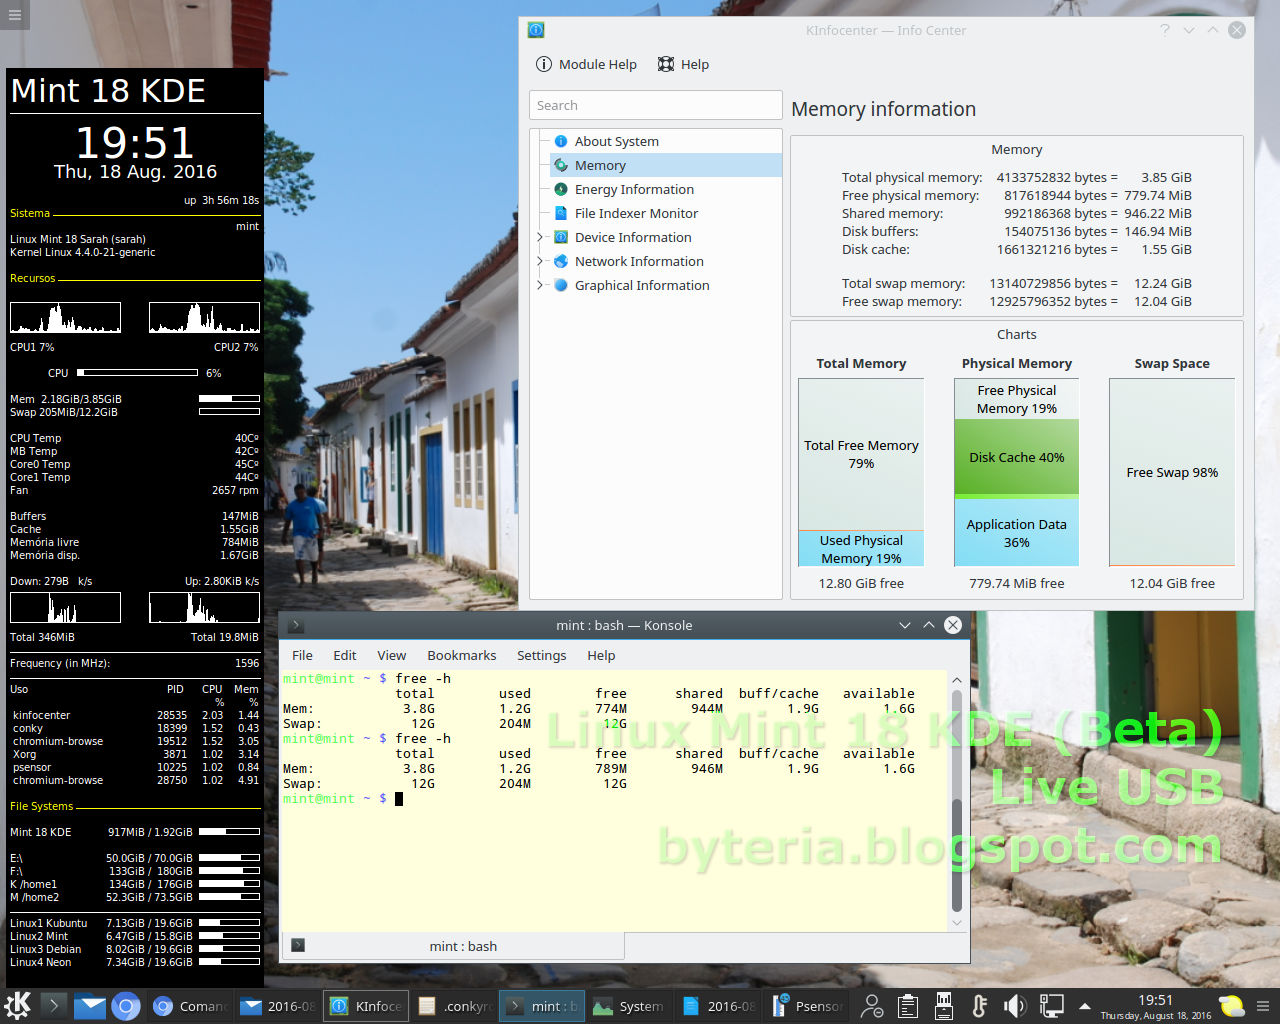The height and width of the screenshot is (1024, 1280).
Task: Switch to the Psensor taskbar entry
Action: click(x=808, y=1006)
